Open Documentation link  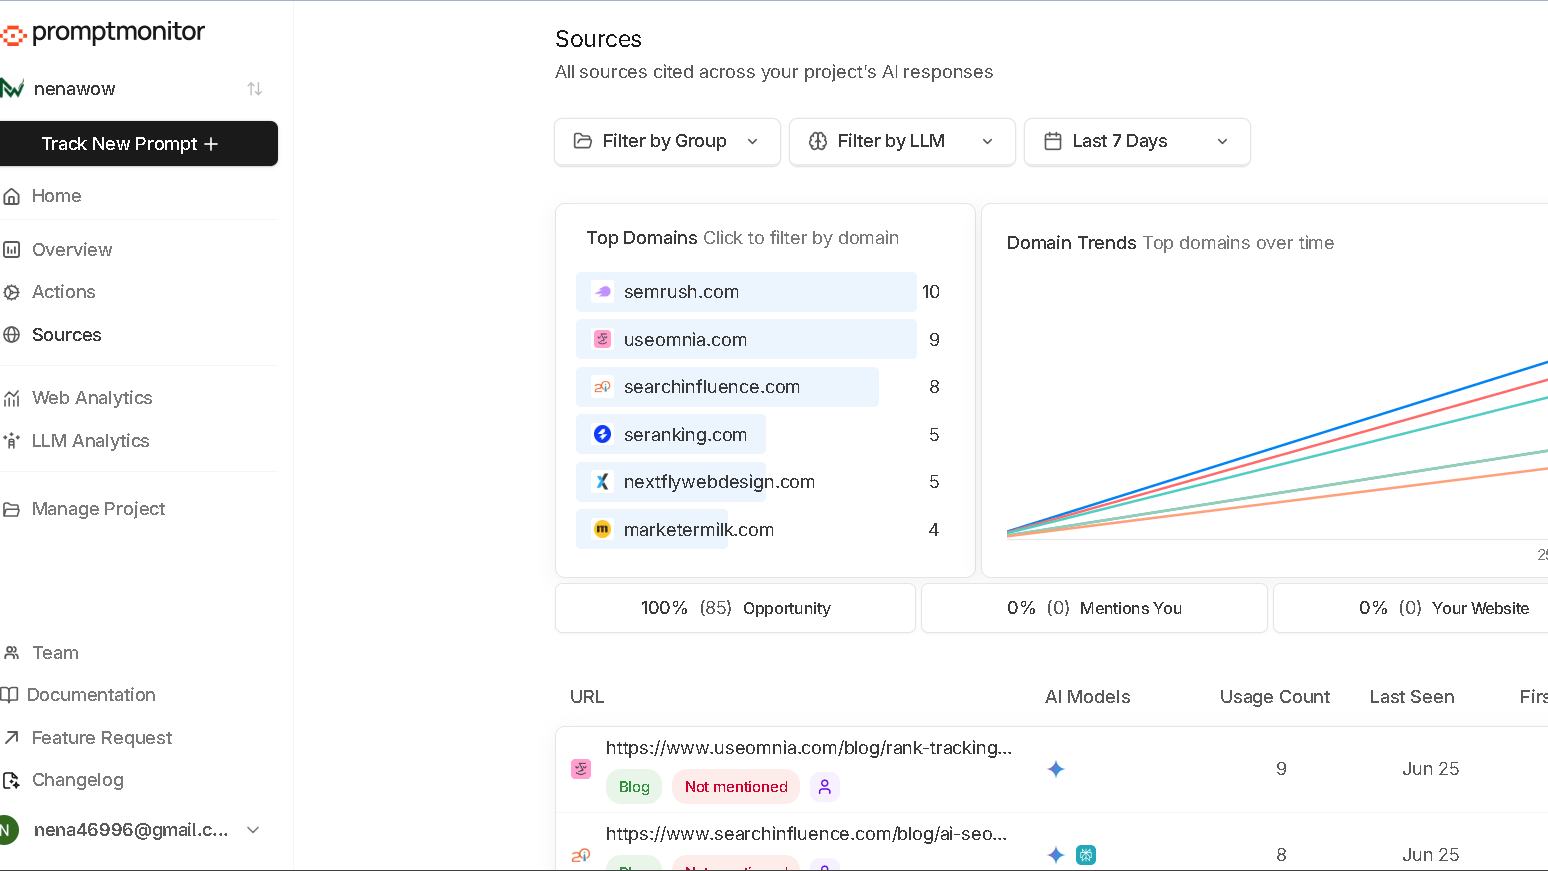point(91,695)
